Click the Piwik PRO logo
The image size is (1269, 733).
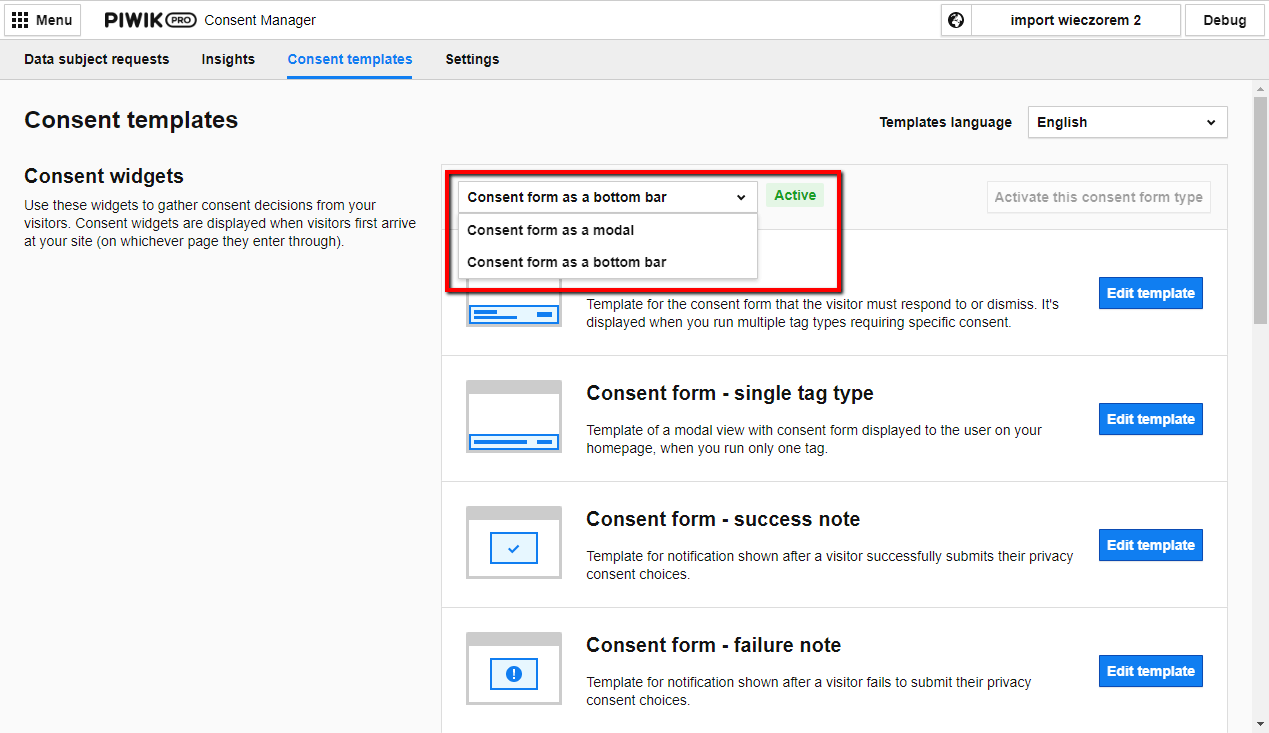tap(150, 20)
